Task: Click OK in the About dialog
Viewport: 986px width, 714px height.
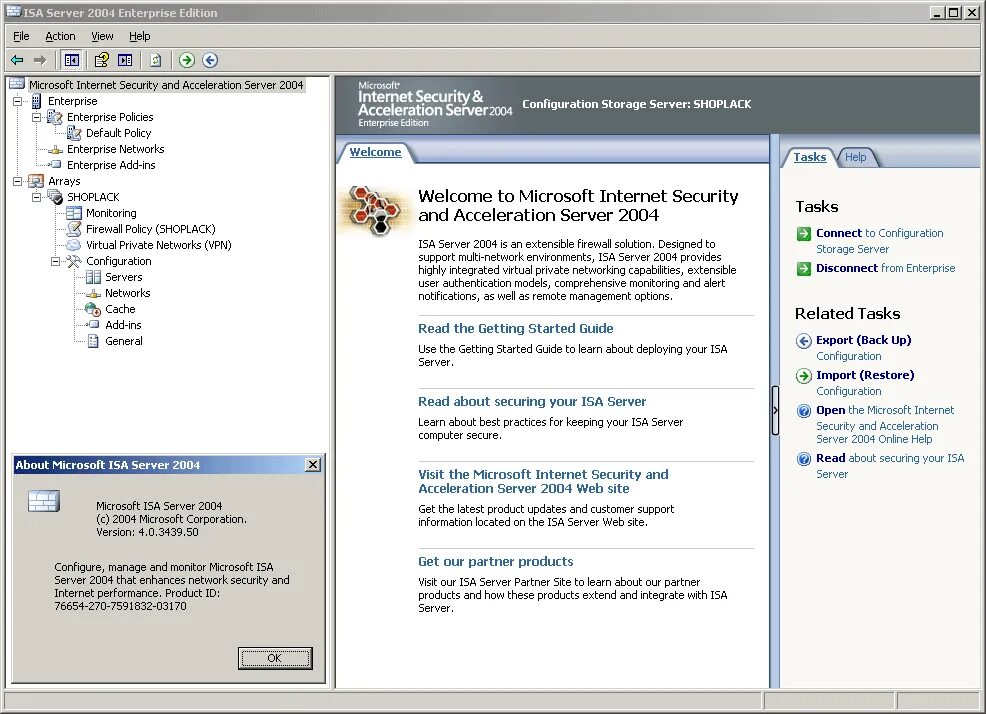Action: [x=275, y=658]
